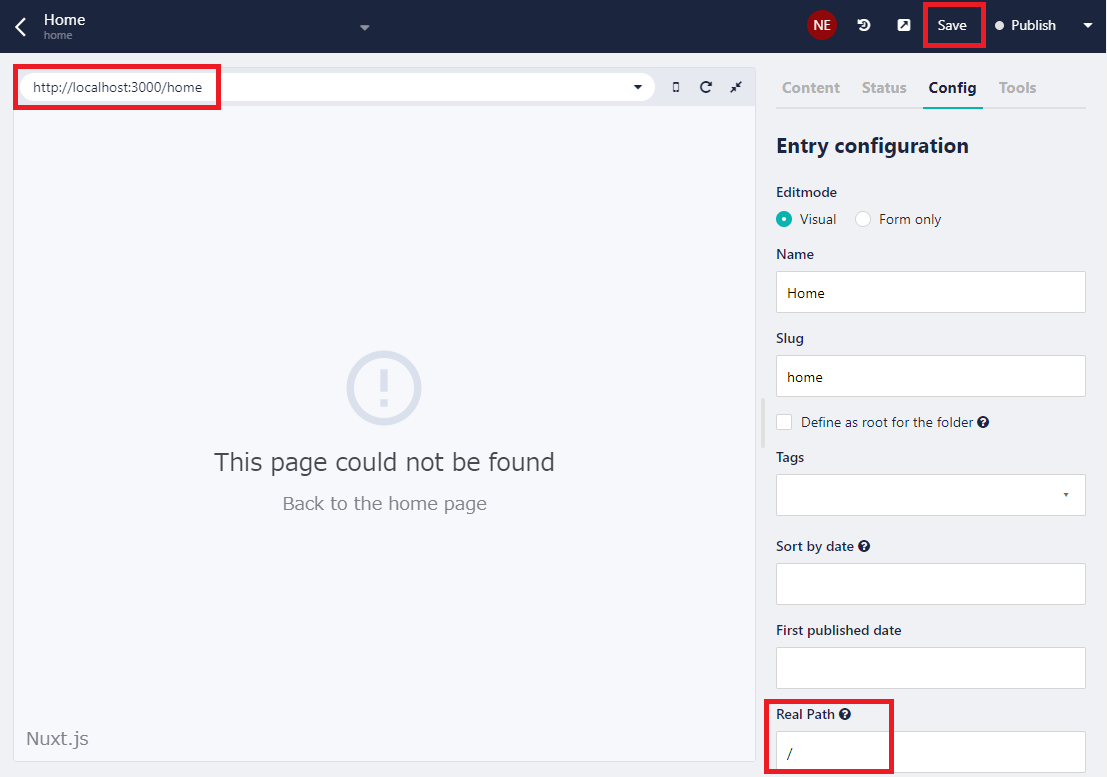1107x777 pixels.
Task: Click help icon beside Define as root
Action: [x=983, y=422]
